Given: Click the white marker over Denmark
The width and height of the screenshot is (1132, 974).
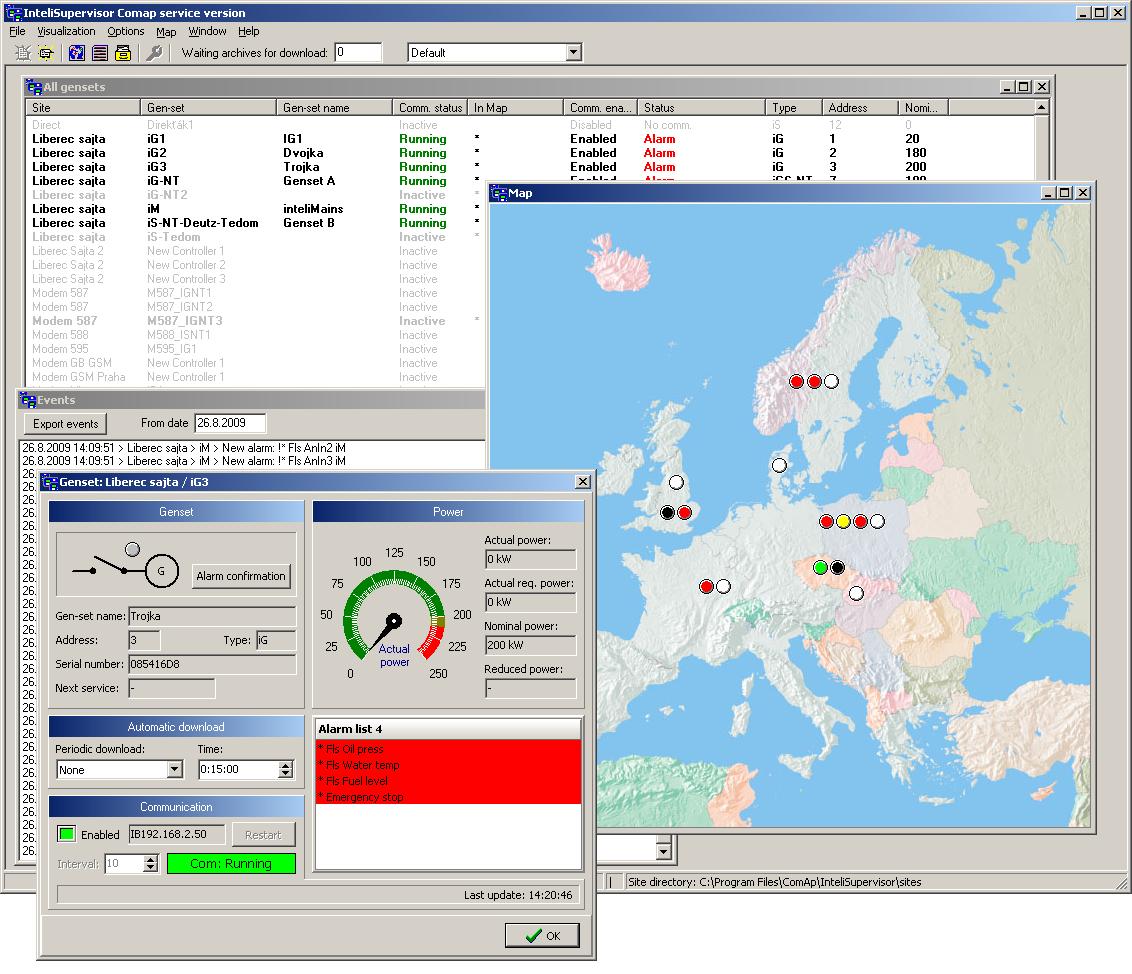Looking at the screenshot, I should [780, 466].
